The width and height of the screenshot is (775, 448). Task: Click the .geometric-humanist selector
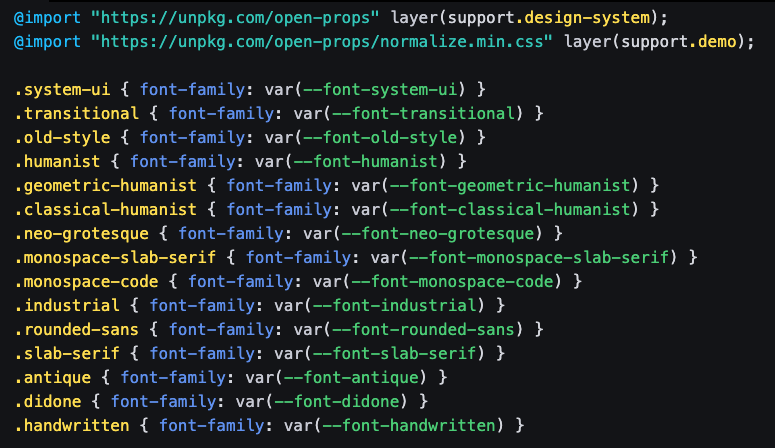click(x=106, y=186)
